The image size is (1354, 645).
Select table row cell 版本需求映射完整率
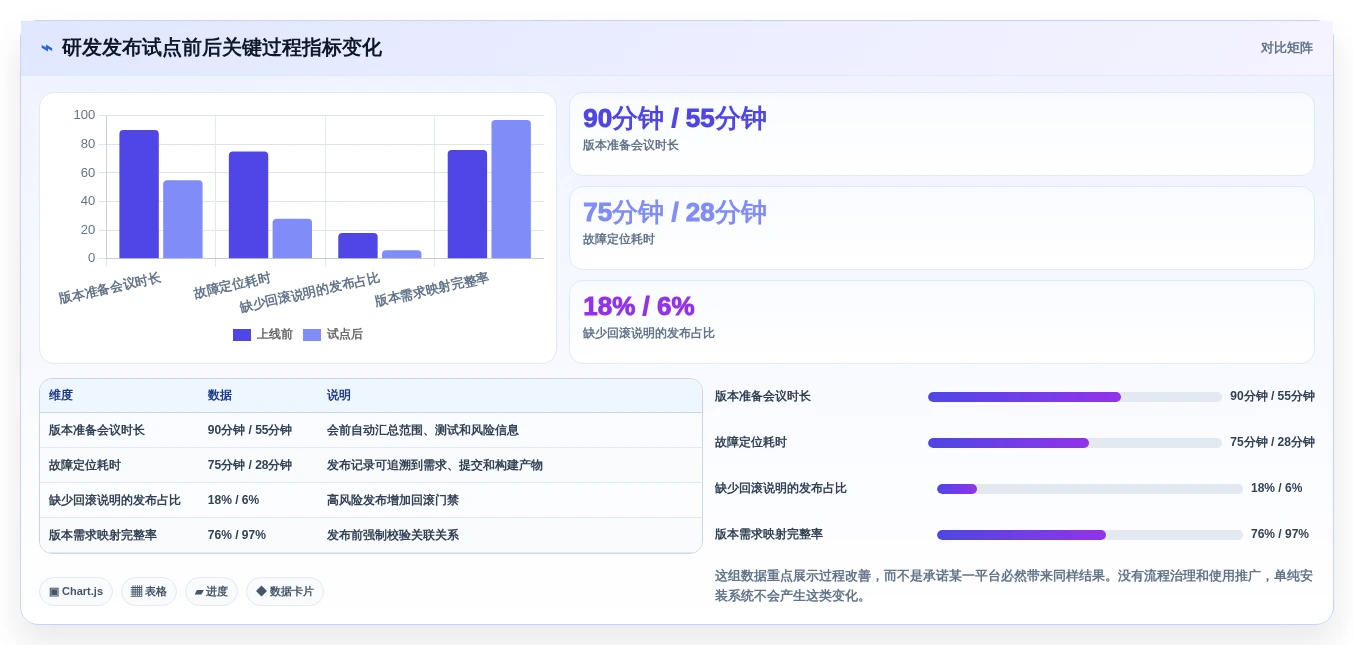point(103,535)
